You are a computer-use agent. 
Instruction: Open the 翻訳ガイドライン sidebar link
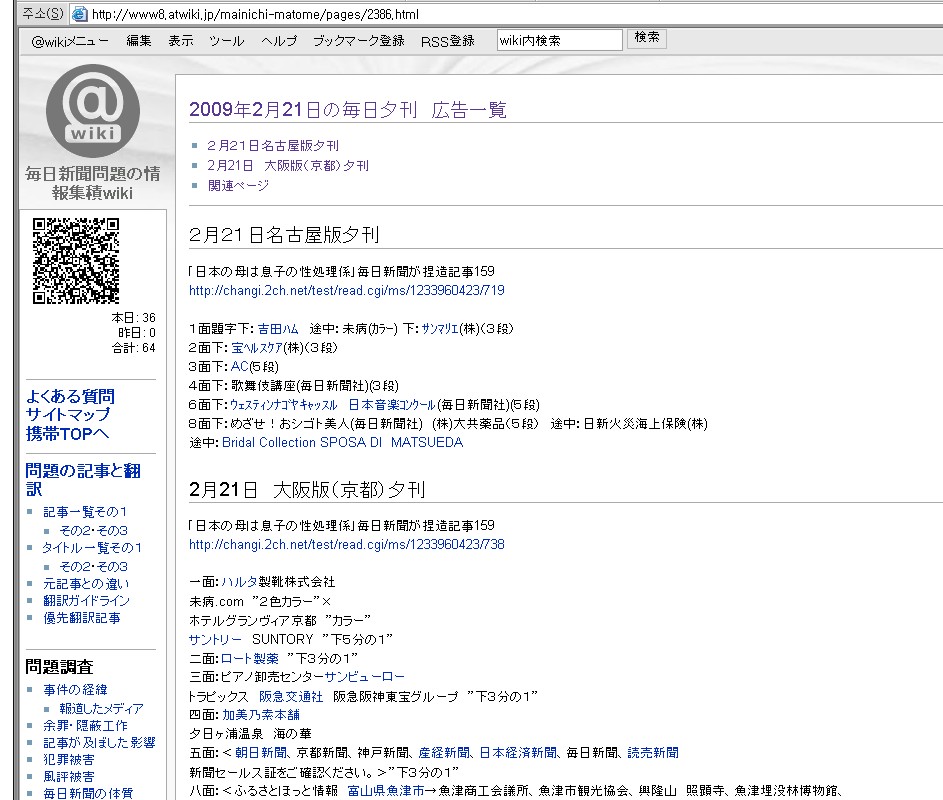[x=87, y=600]
